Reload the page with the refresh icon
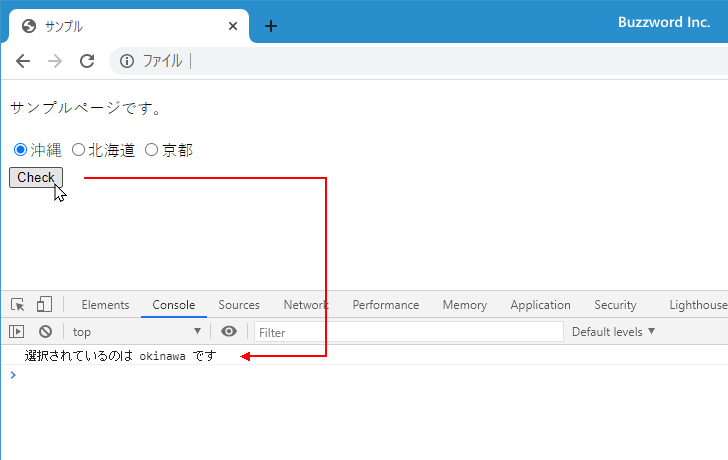Screen dimensions: 728x460 point(87,61)
